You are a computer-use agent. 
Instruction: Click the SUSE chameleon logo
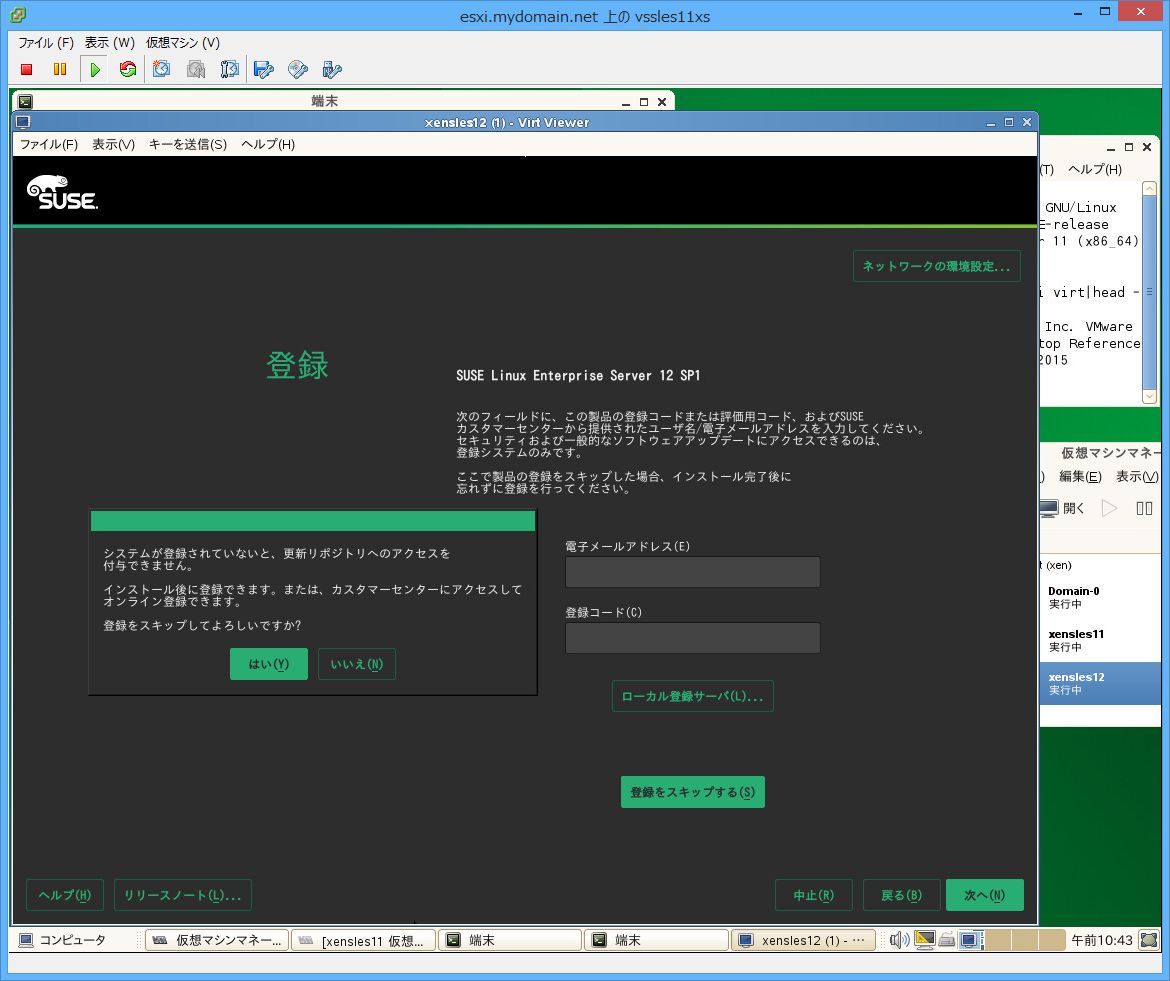coord(62,192)
